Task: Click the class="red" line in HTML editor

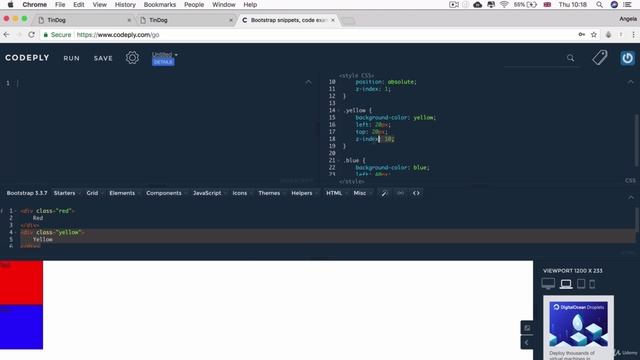Action: [47, 211]
